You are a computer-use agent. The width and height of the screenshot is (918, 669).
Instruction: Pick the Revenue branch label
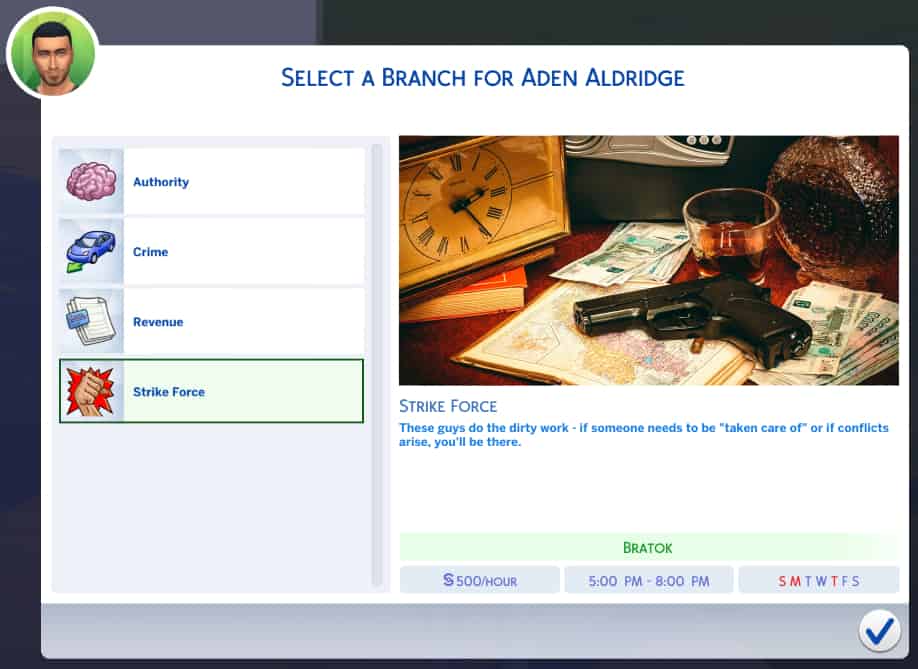click(x=158, y=322)
